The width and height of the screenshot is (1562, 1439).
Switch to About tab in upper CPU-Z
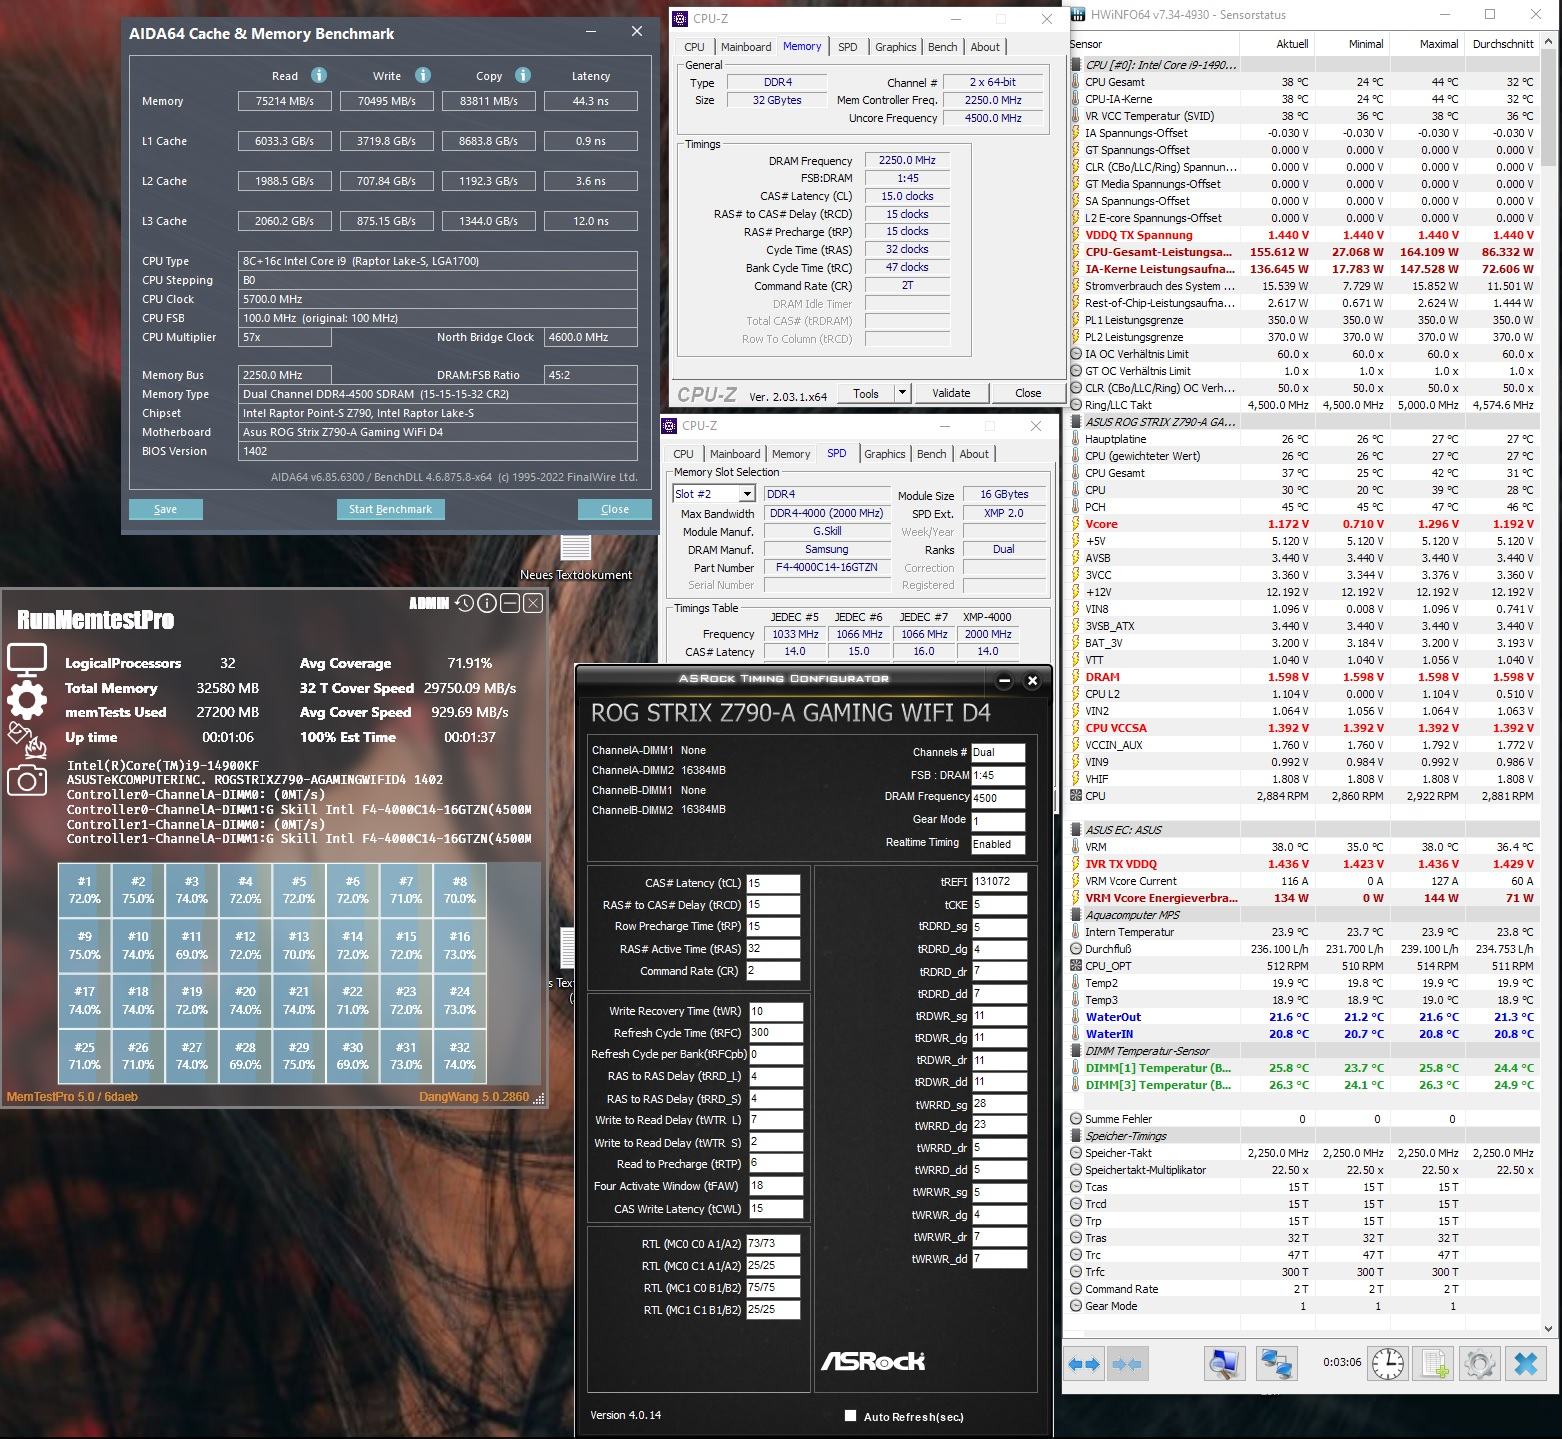coord(985,47)
